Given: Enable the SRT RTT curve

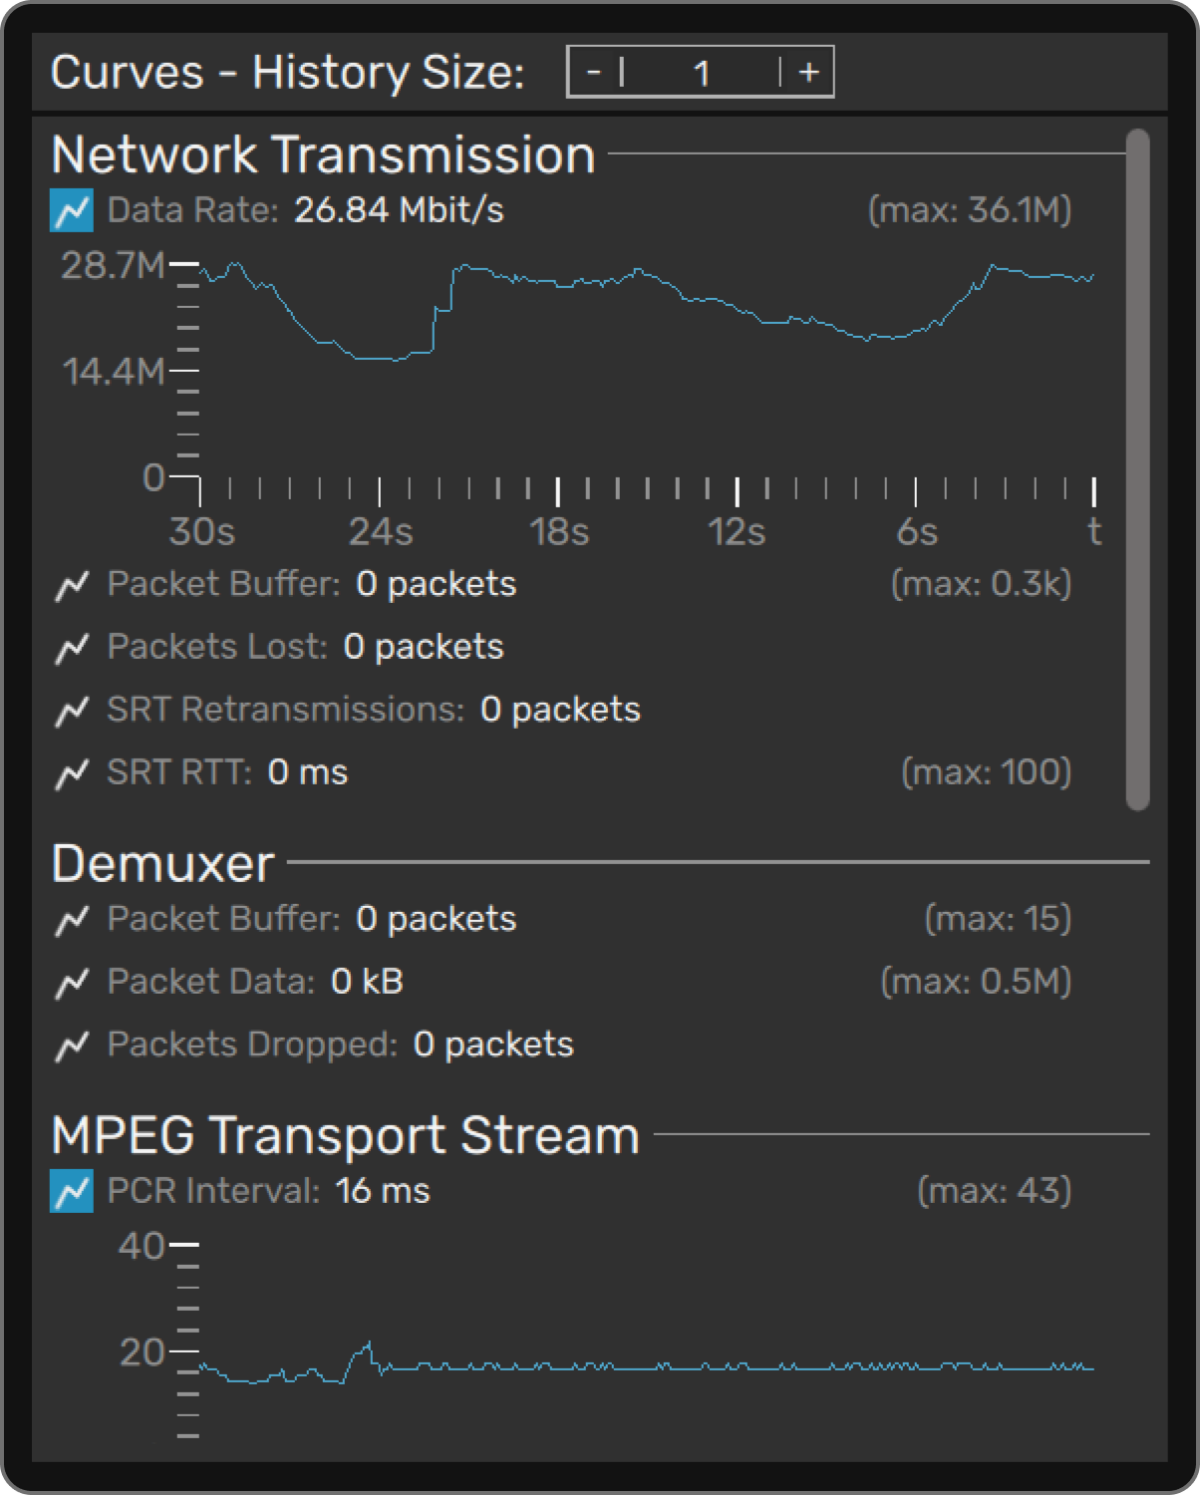Looking at the screenshot, I should point(71,772).
